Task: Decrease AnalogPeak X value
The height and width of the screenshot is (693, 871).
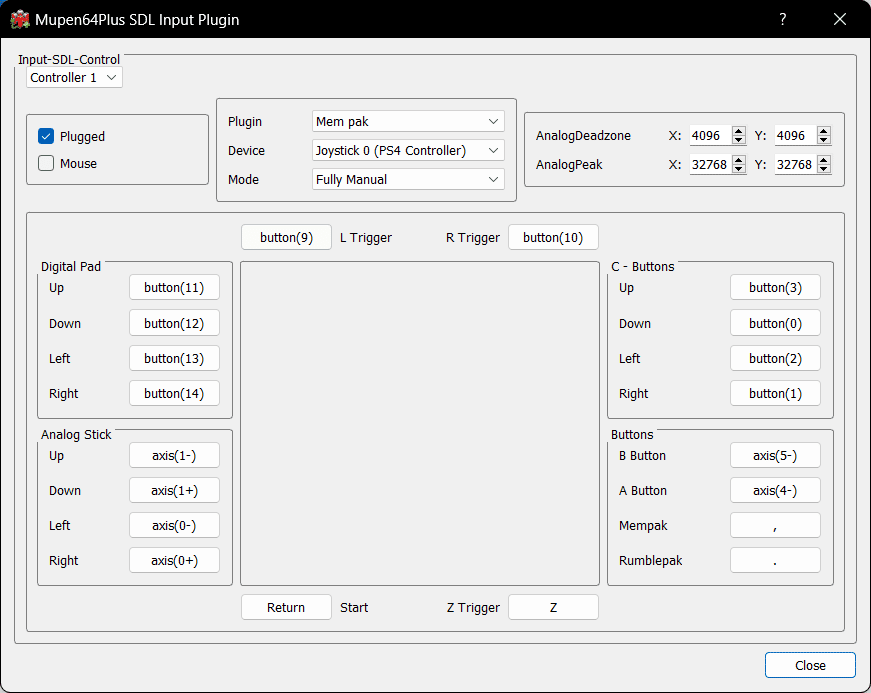Action: coord(739,169)
